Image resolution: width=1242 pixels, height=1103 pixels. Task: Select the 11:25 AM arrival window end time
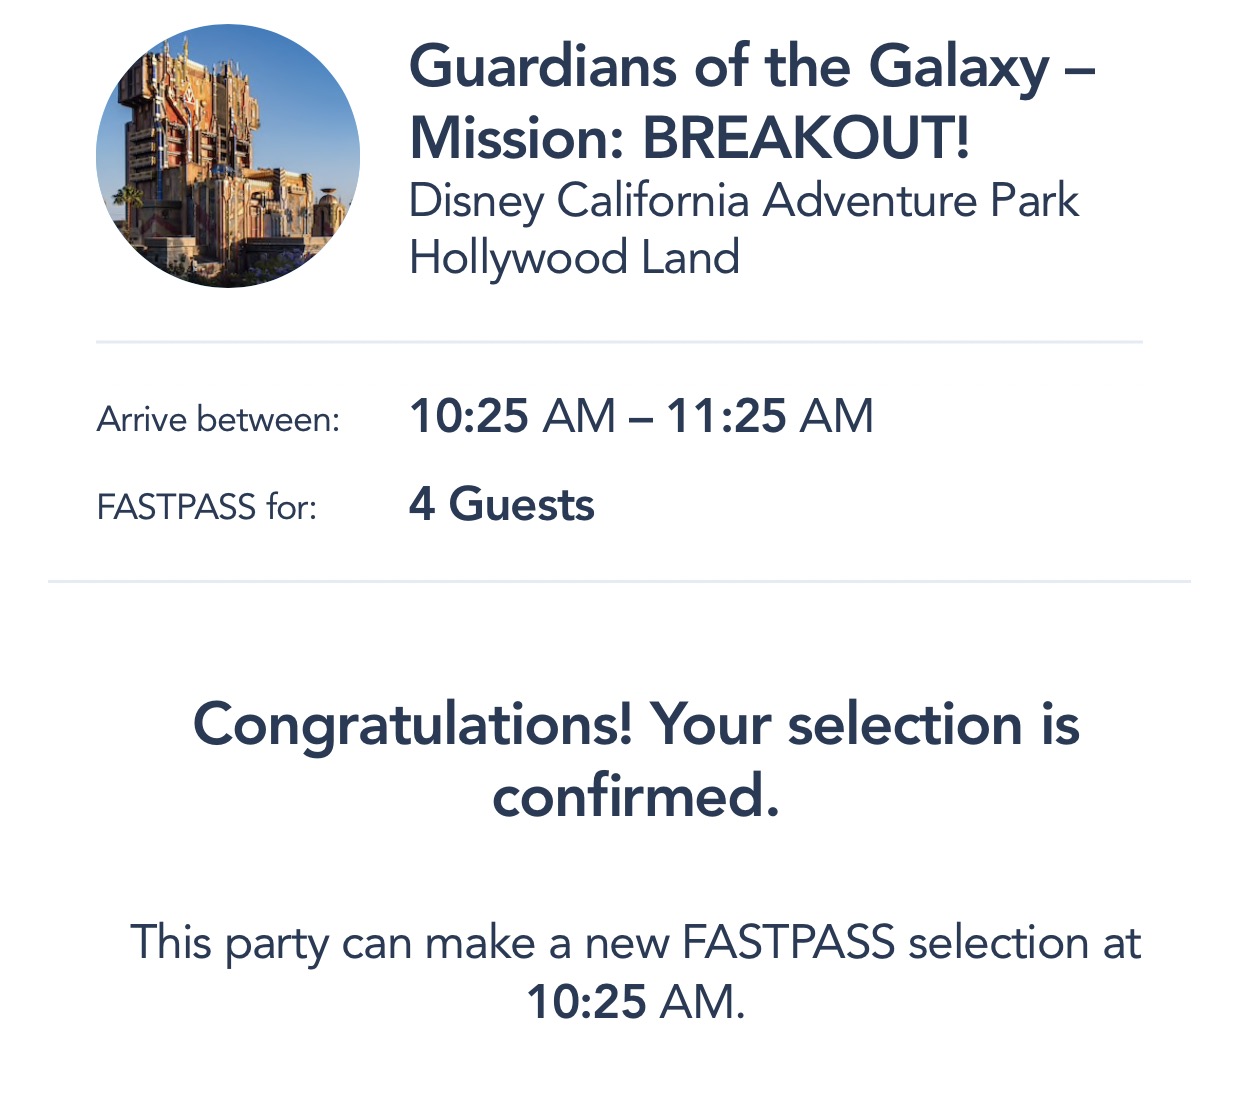770,417
